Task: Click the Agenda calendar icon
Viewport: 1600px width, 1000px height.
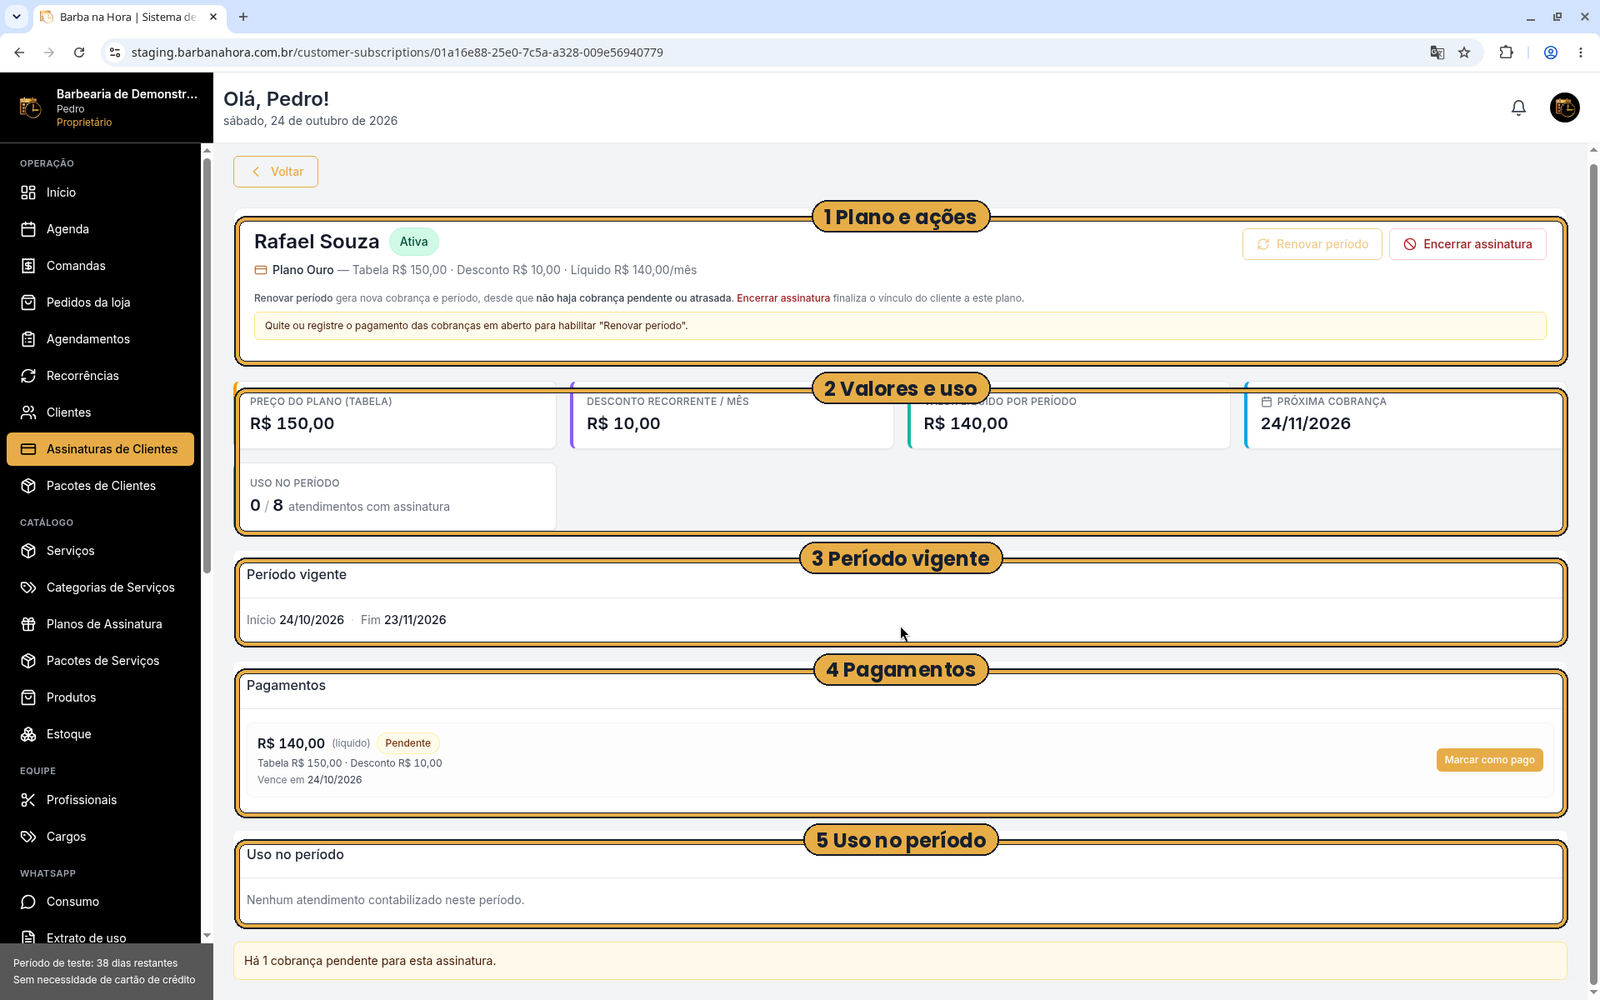Action: (x=28, y=229)
